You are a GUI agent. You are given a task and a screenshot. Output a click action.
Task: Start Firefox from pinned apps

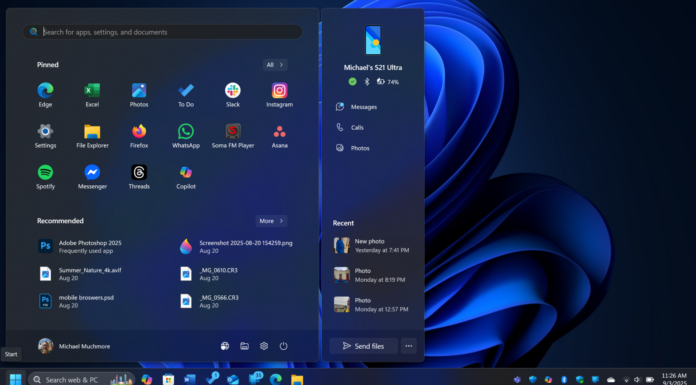coord(139,135)
